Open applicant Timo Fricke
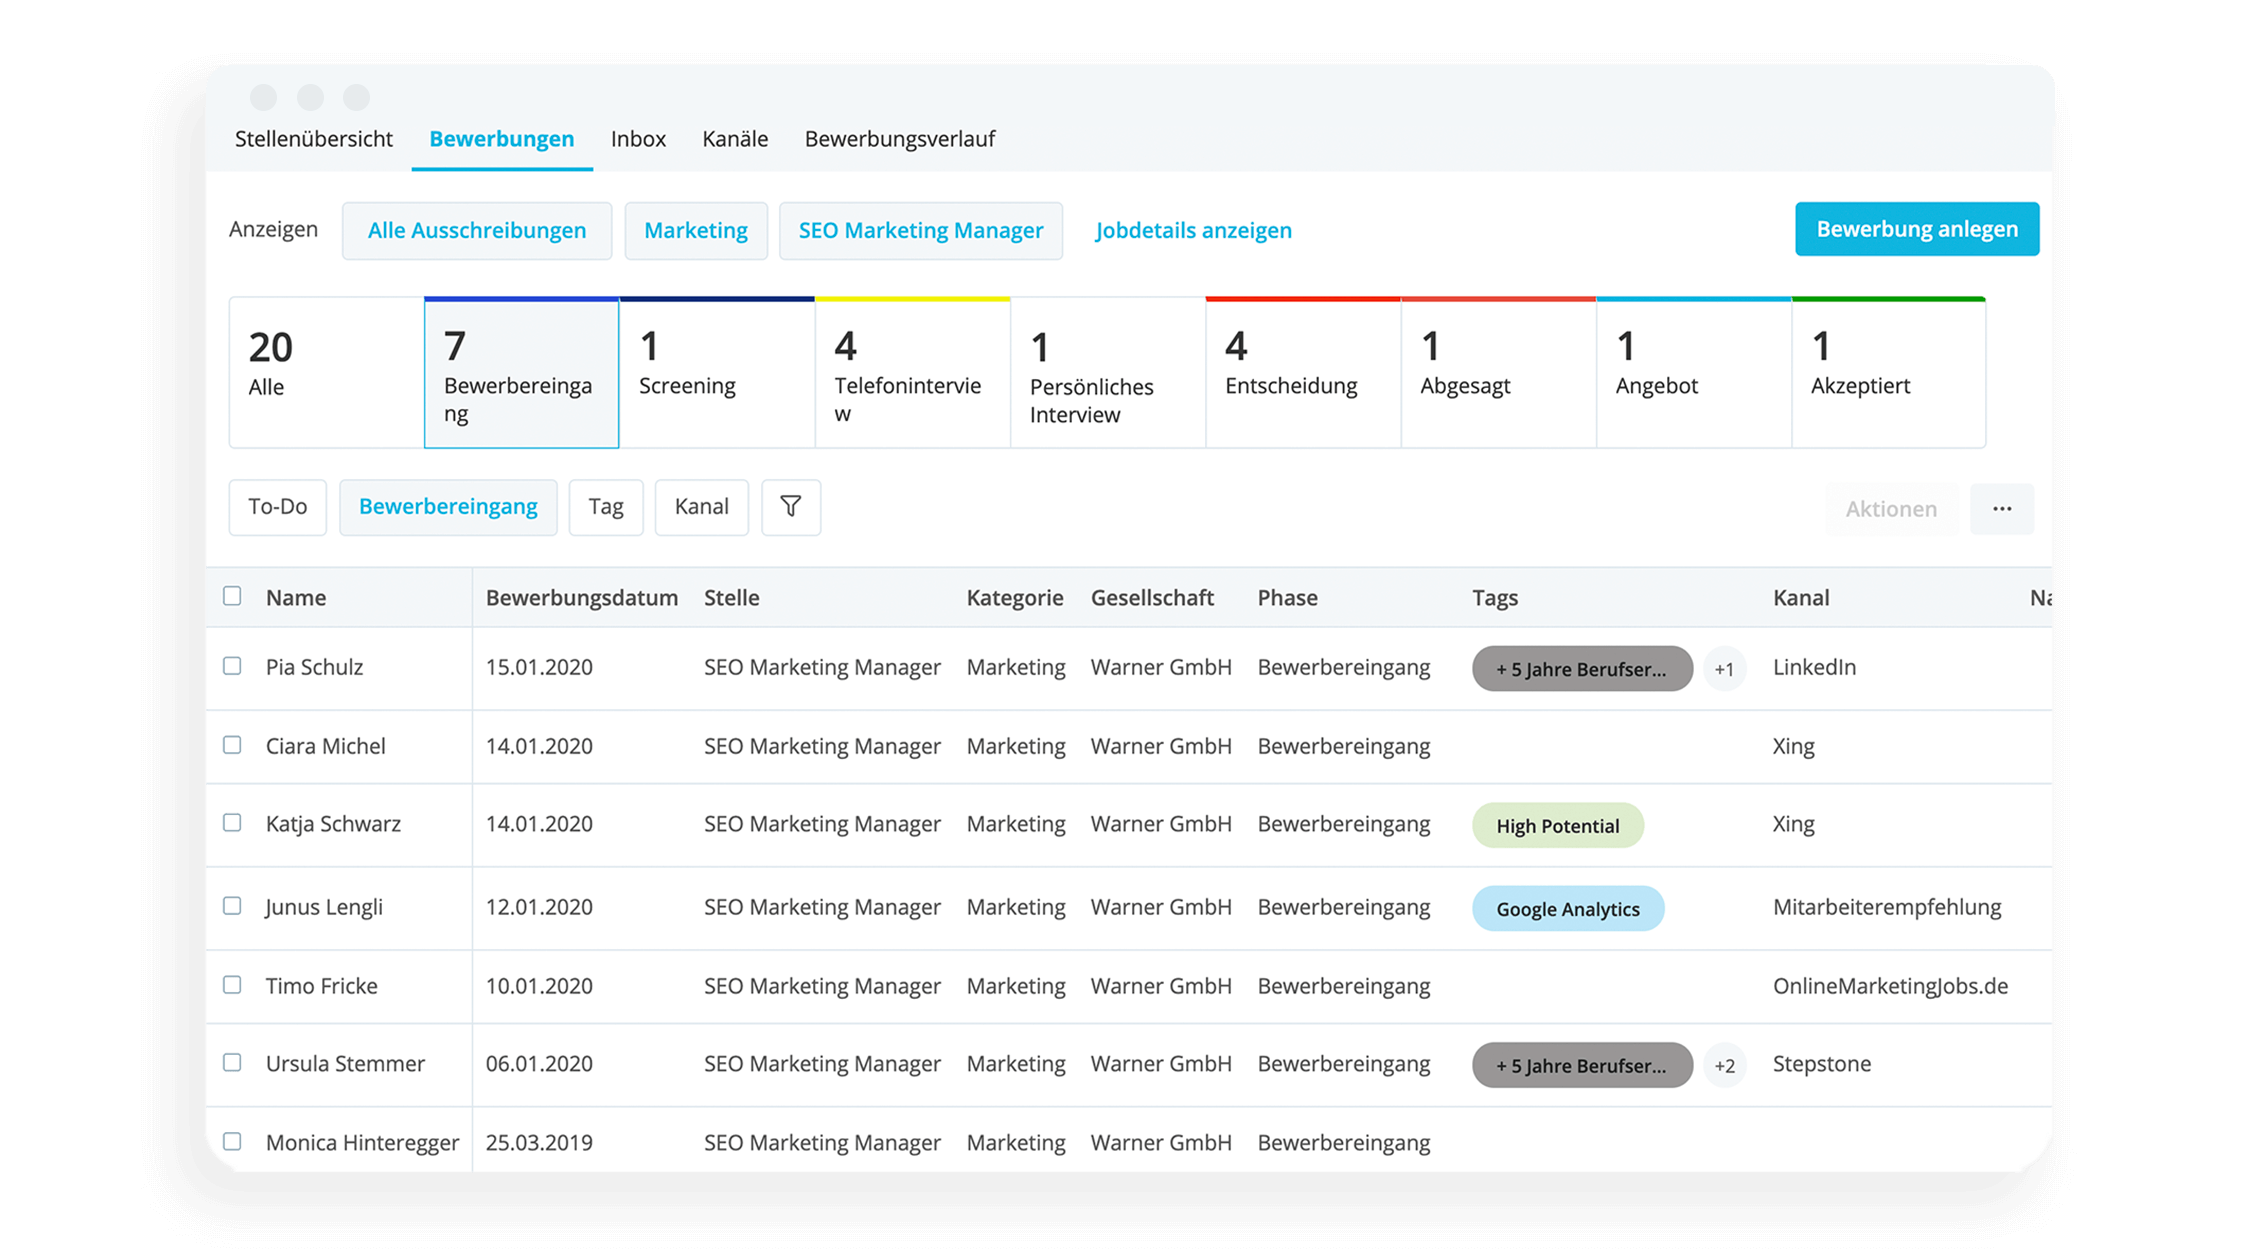This screenshot has height=1260, width=2260. pos(322,986)
